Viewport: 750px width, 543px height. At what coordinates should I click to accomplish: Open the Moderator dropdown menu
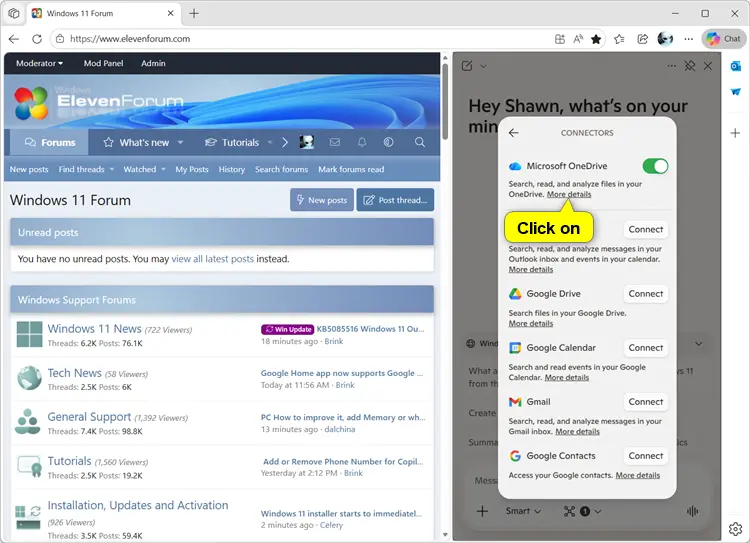tap(39, 63)
